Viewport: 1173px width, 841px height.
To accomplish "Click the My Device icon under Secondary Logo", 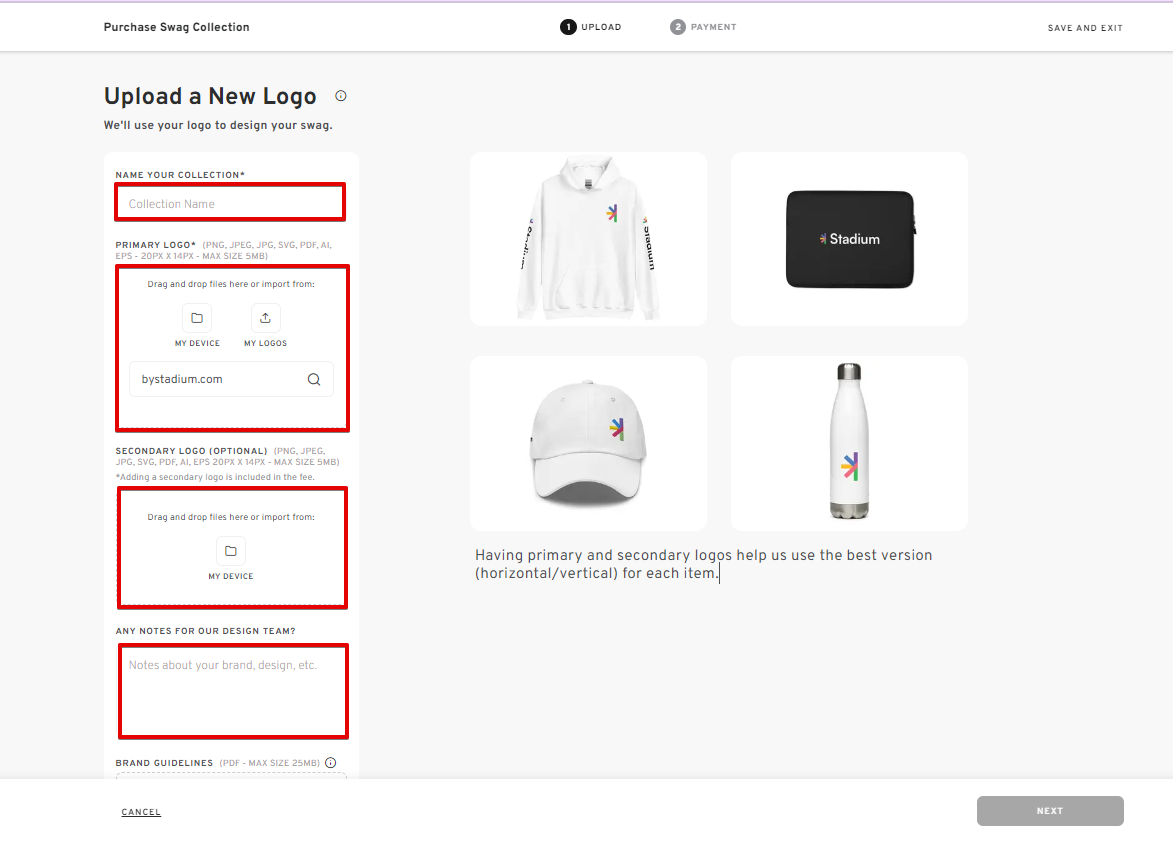I will pos(231,550).
